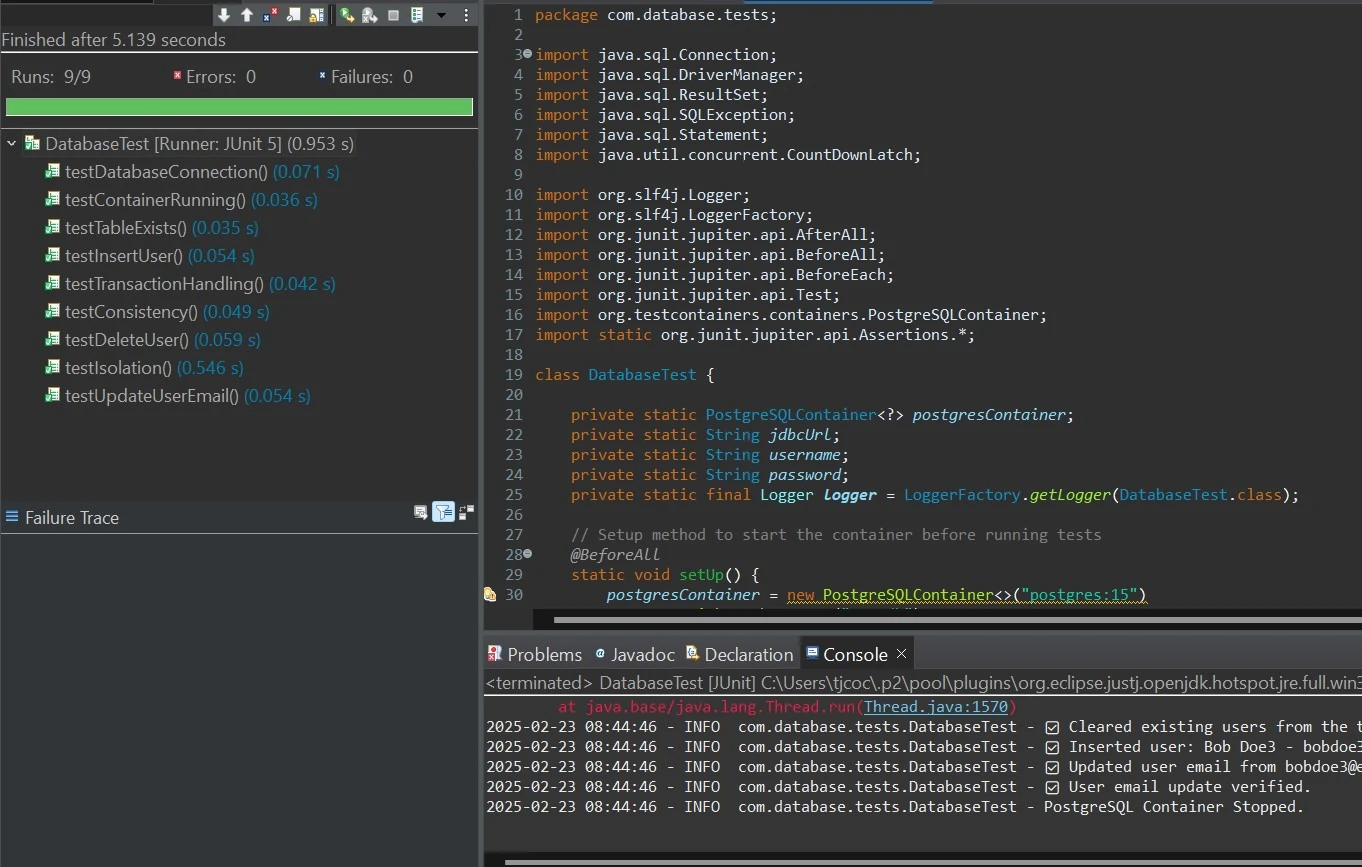Click the warning marker at line 30
The height and width of the screenshot is (867, 1362).
(x=490, y=594)
